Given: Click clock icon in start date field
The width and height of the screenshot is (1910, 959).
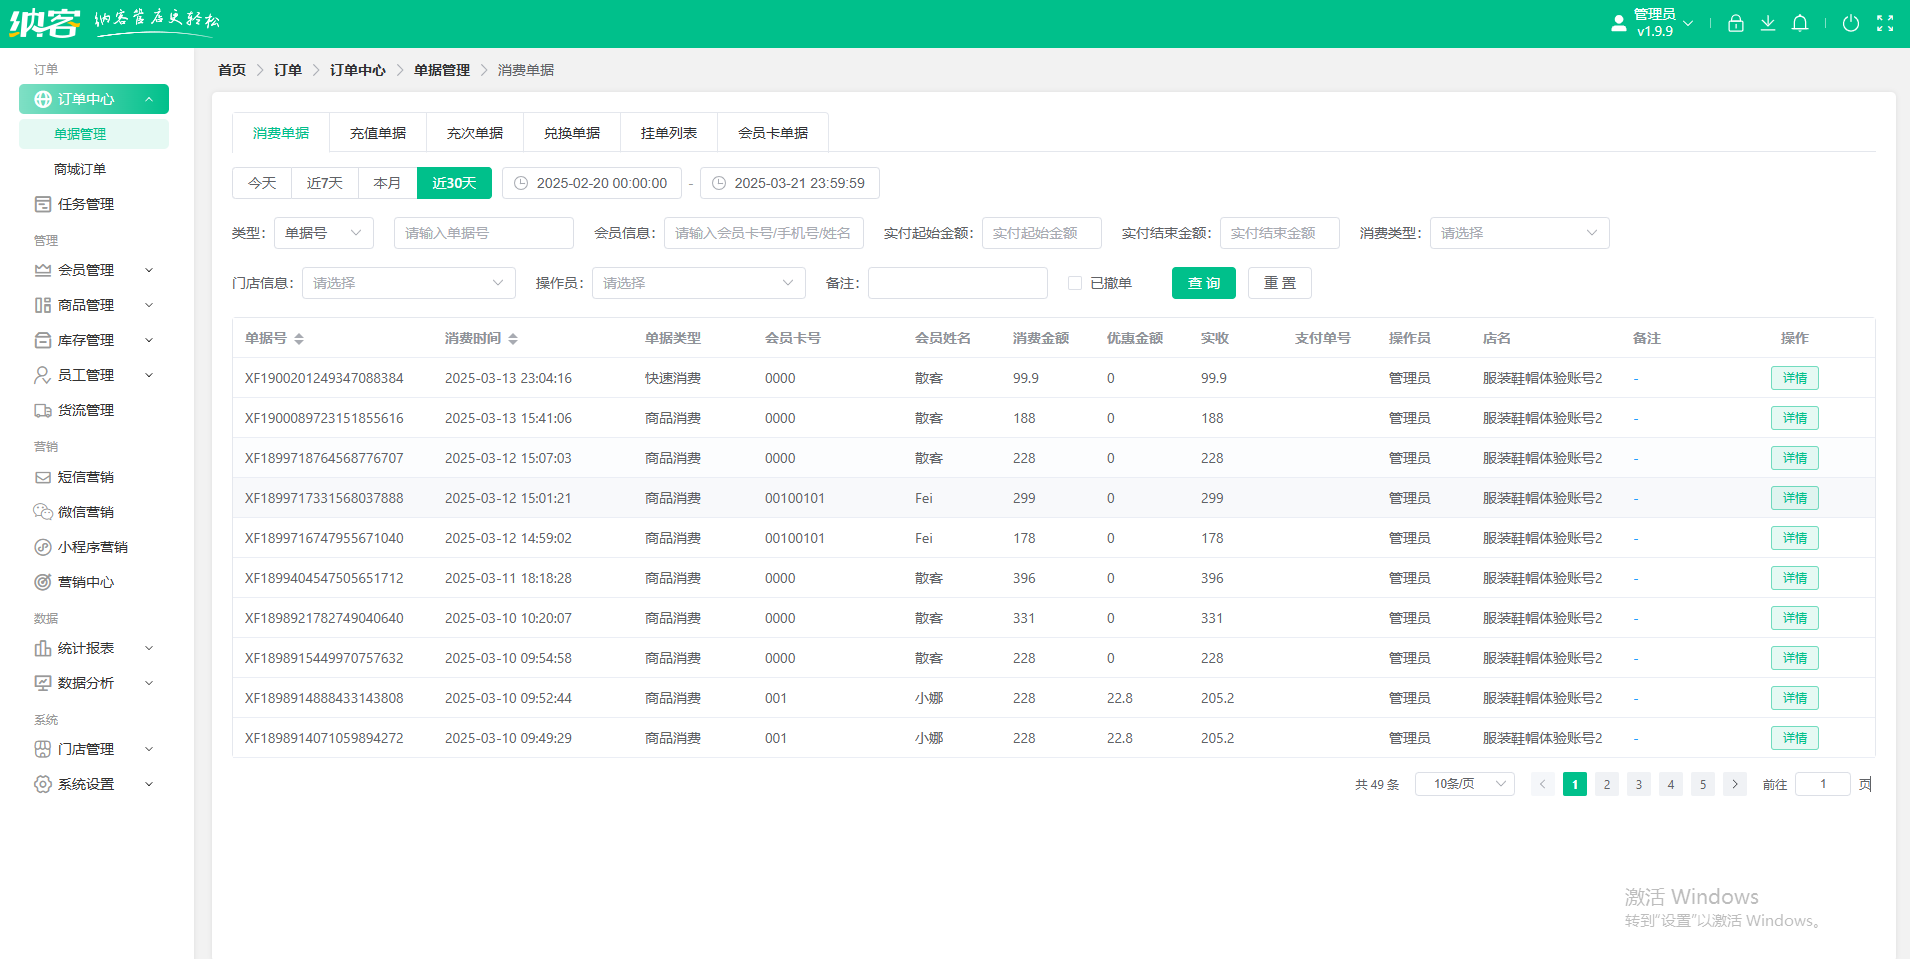Looking at the screenshot, I should point(521,183).
